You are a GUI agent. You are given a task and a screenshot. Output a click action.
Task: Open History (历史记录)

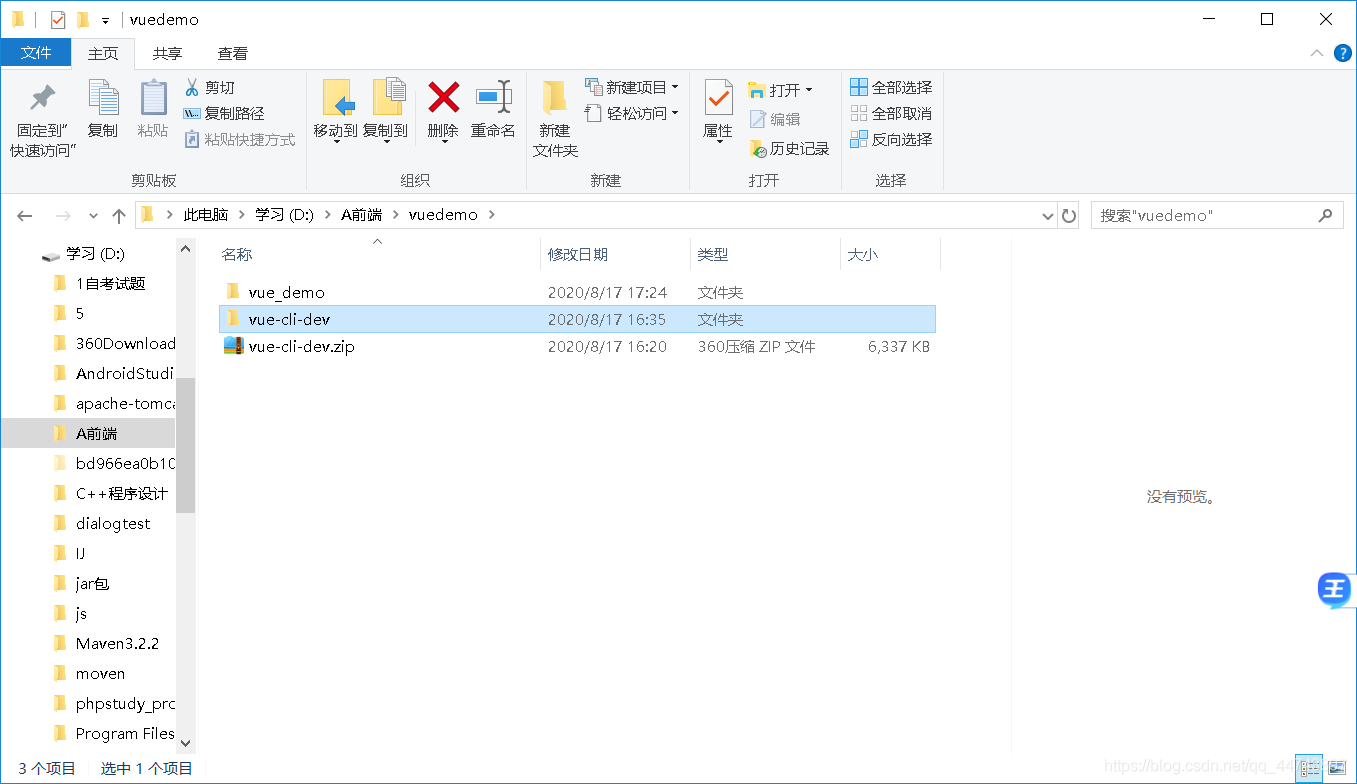[x=789, y=148]
